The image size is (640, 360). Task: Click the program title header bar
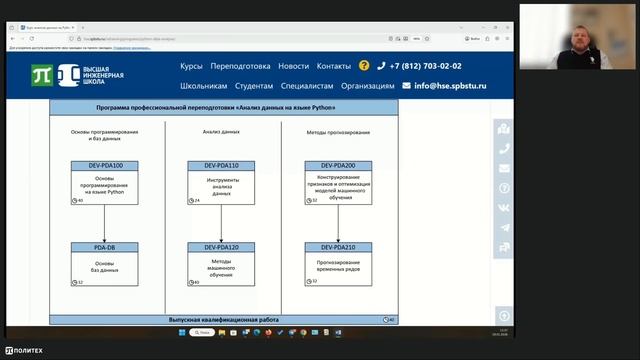(x=224, y=108)
